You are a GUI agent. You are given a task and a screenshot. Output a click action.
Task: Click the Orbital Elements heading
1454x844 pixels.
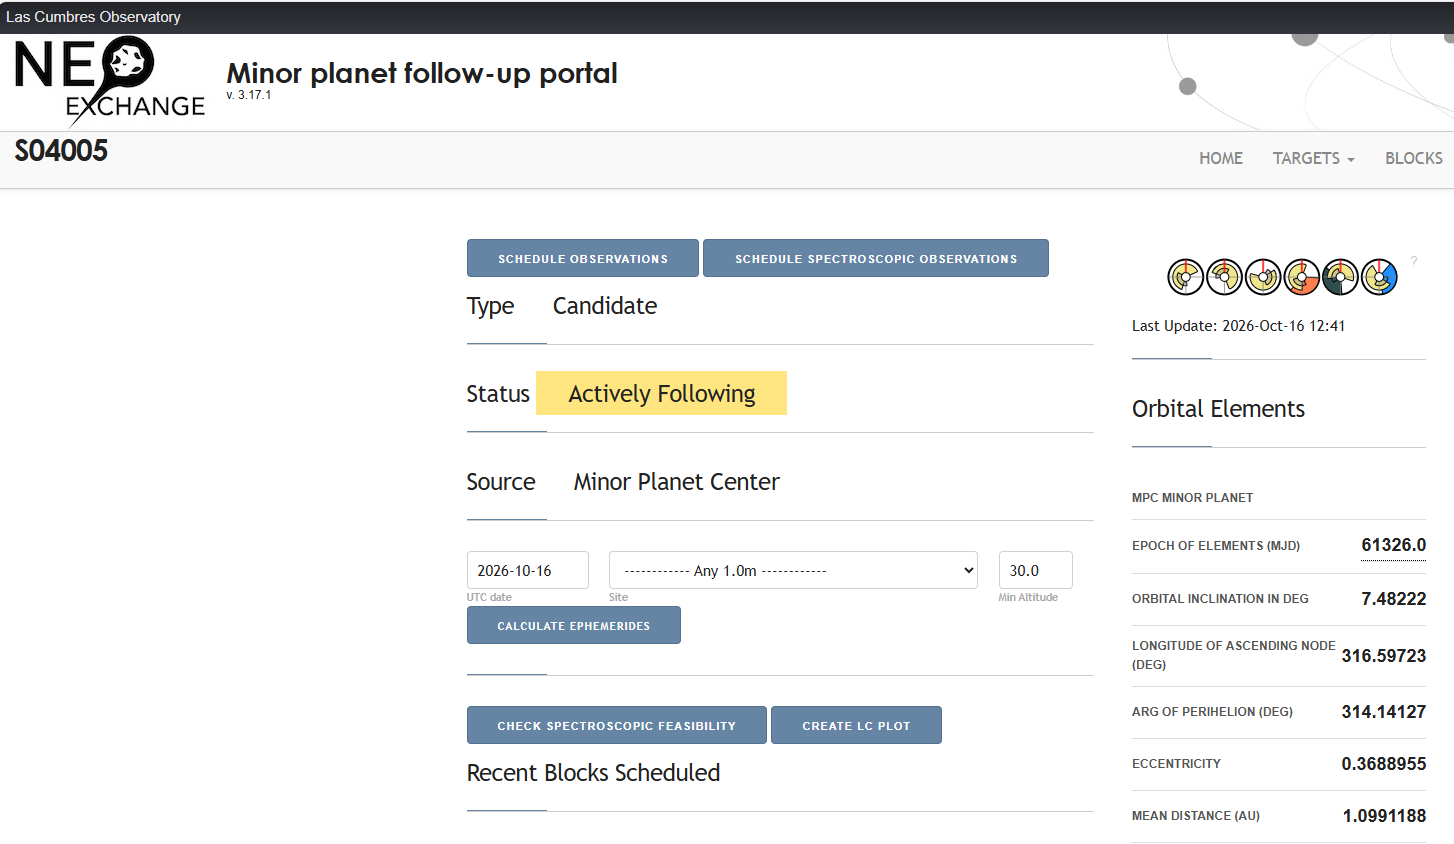(1218, 409)
